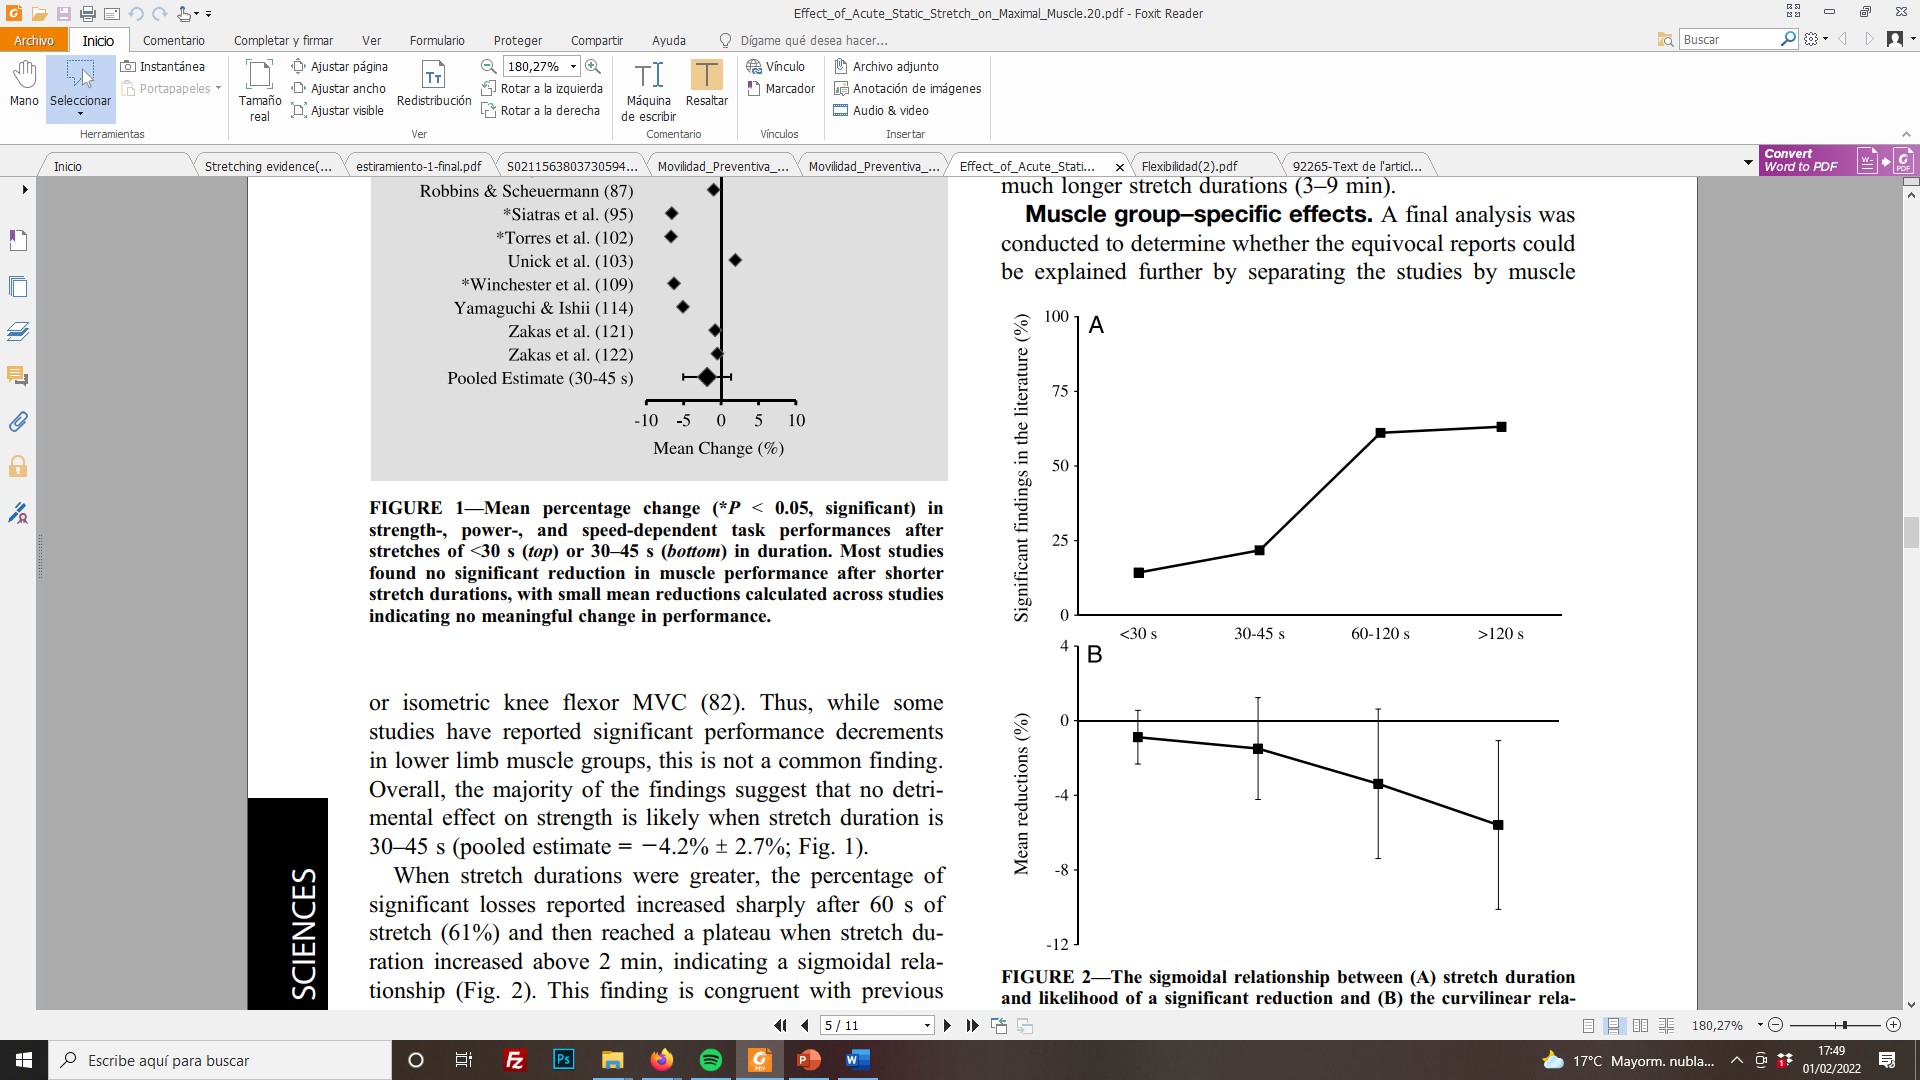Screen dimensions: 1920x1080
Task: Open status bar zoom level dropdown arrow
Action: tap(1759, 1025)
